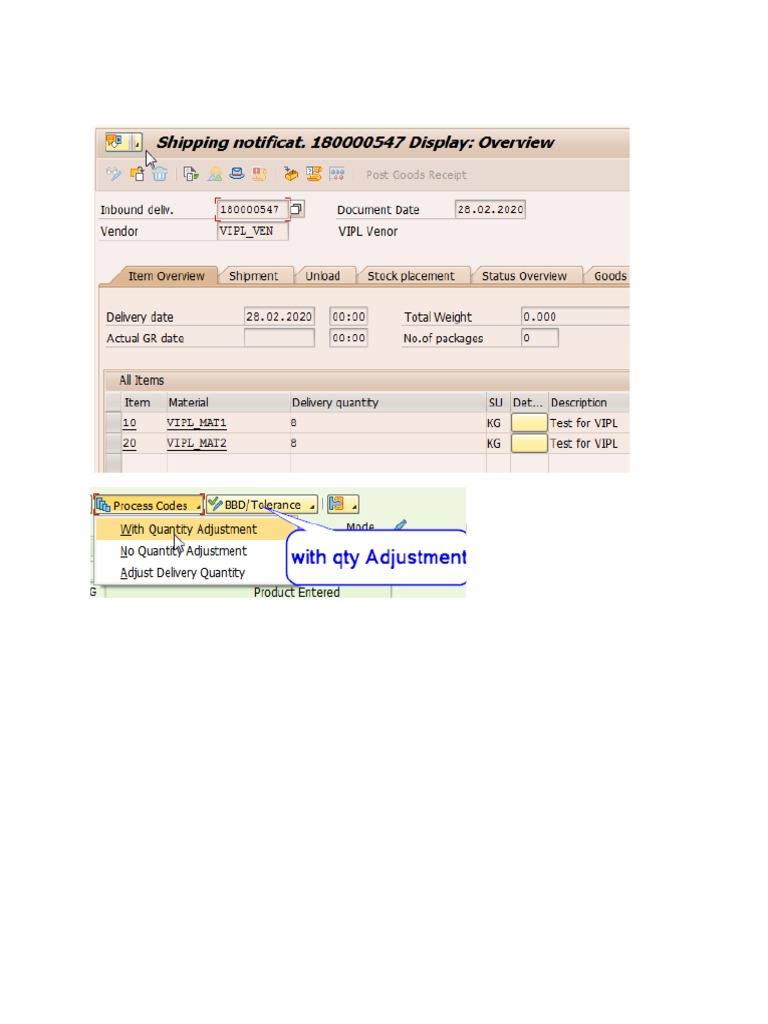Click the other delivery document toolbar icon

137,174
